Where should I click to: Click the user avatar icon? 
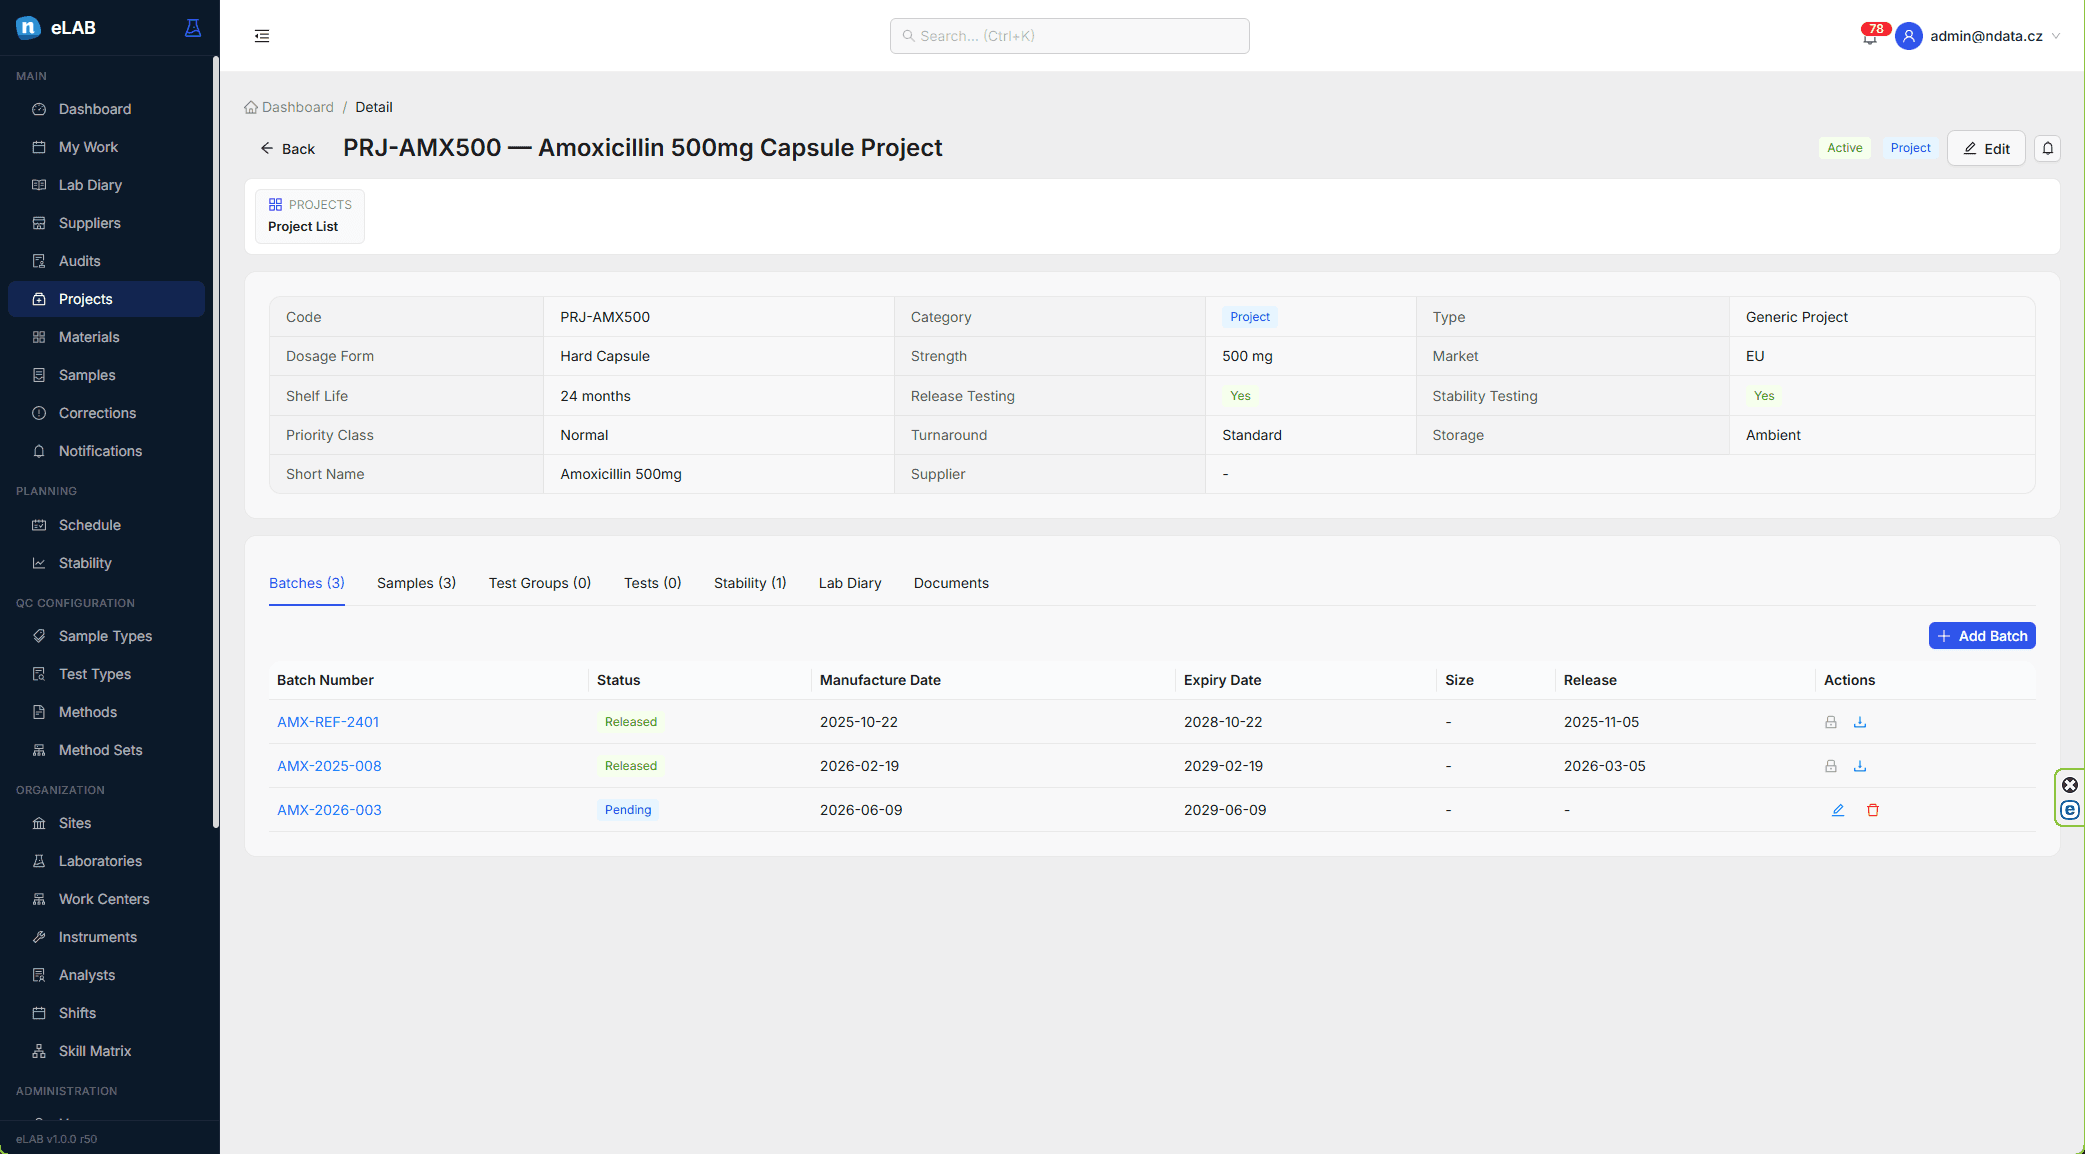click(x=1908, y=36)
